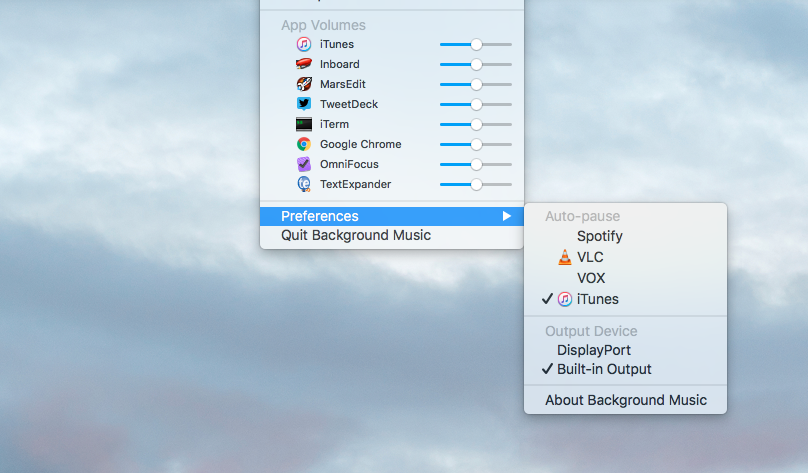Adjust the TextExpander volume slider

pyautogui.click(x=476, y=184)
